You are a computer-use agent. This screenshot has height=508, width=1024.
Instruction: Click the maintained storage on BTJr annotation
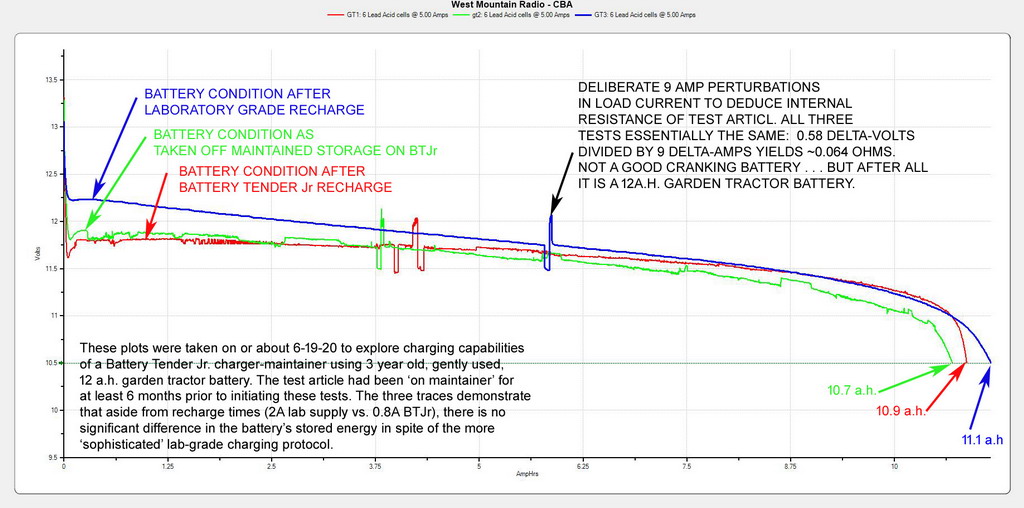(295, 141)
